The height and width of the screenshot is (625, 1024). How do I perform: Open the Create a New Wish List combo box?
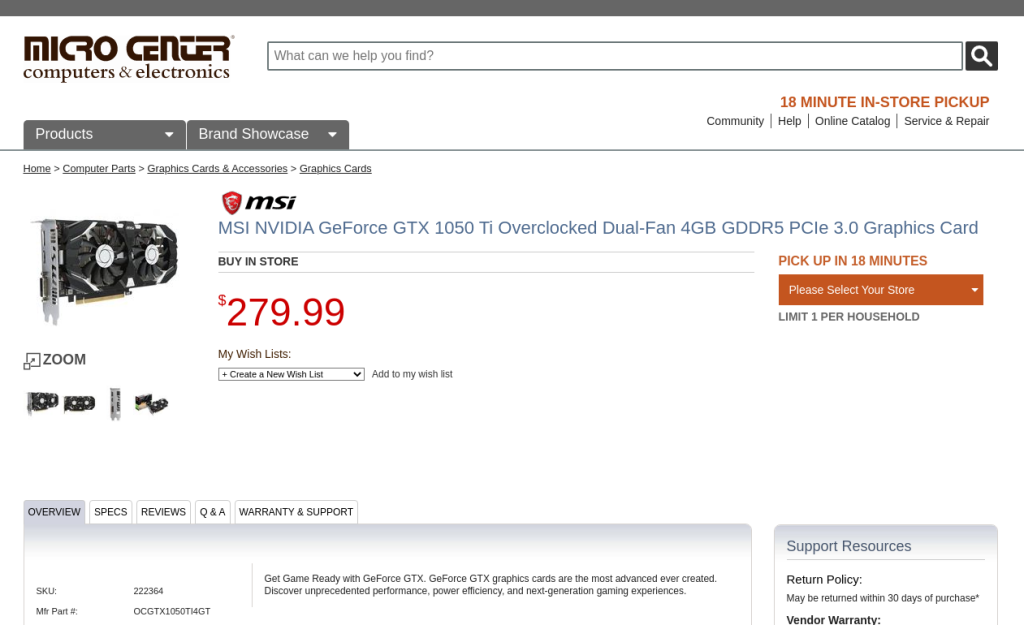coord(291,374)
